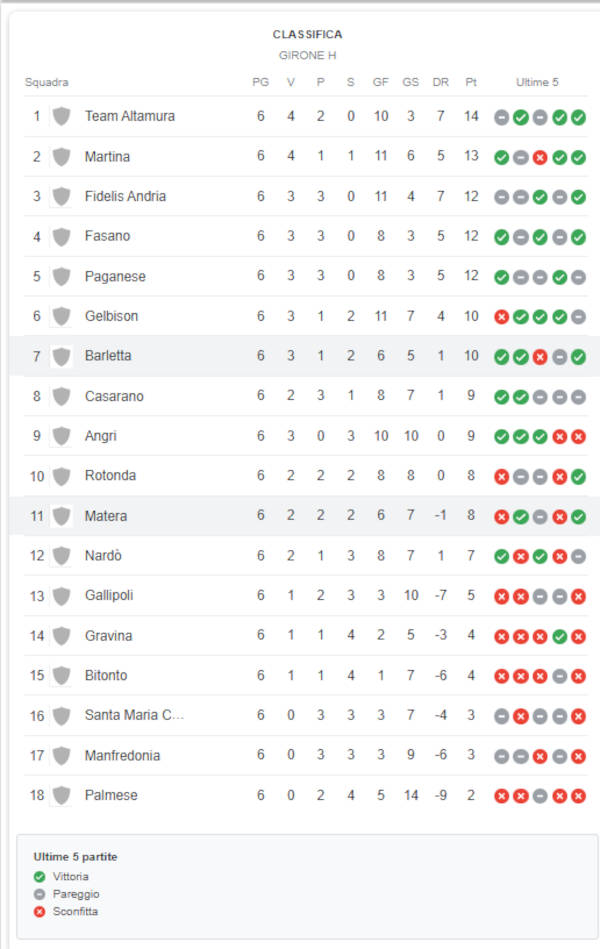Open the Fidelis Andria team link
Image resolution: width=600 pixels, height=949 pixels.
point(125,196)
